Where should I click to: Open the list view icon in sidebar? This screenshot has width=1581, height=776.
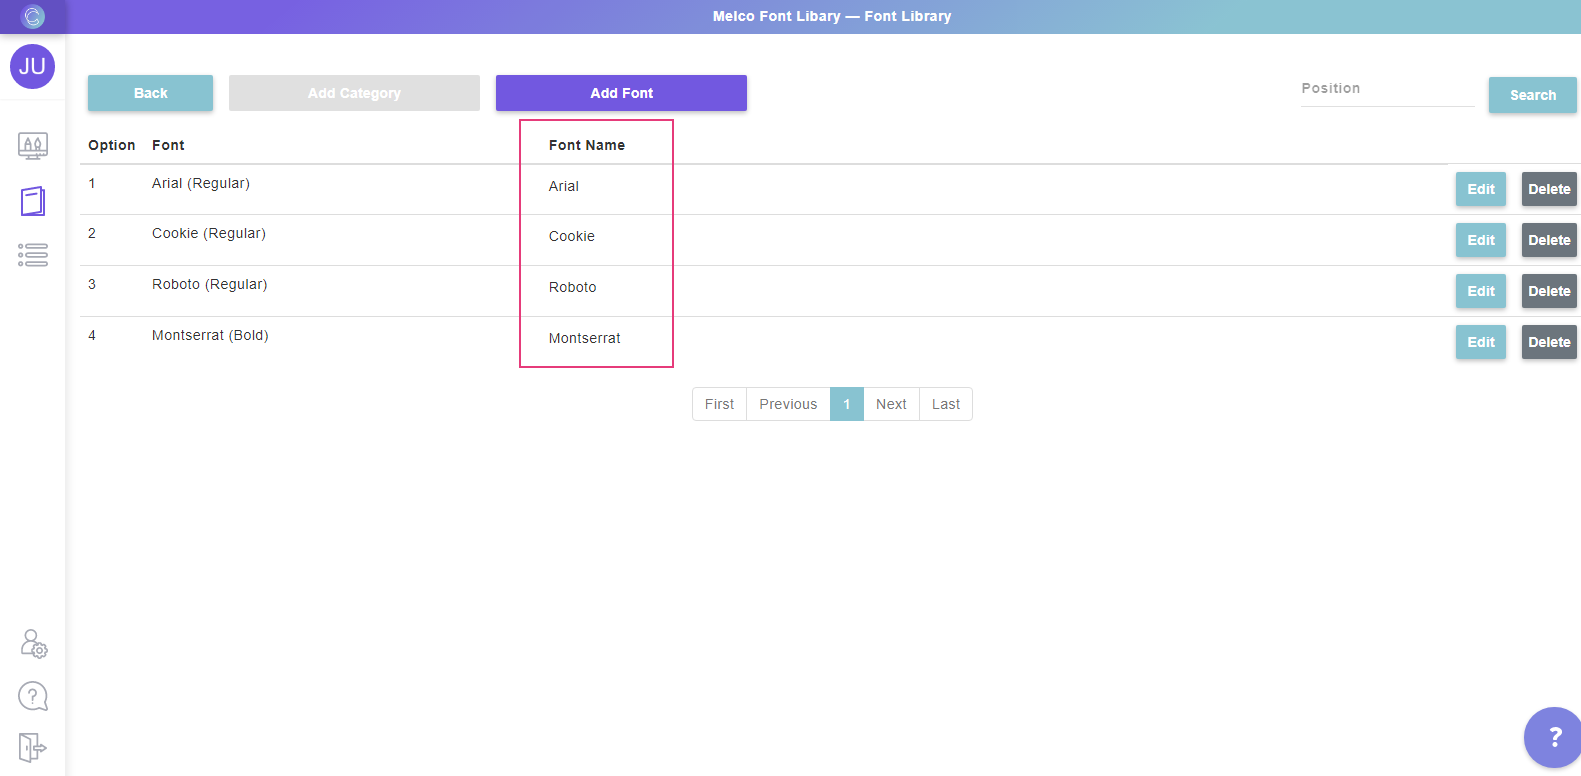click(x=33, y=255)
